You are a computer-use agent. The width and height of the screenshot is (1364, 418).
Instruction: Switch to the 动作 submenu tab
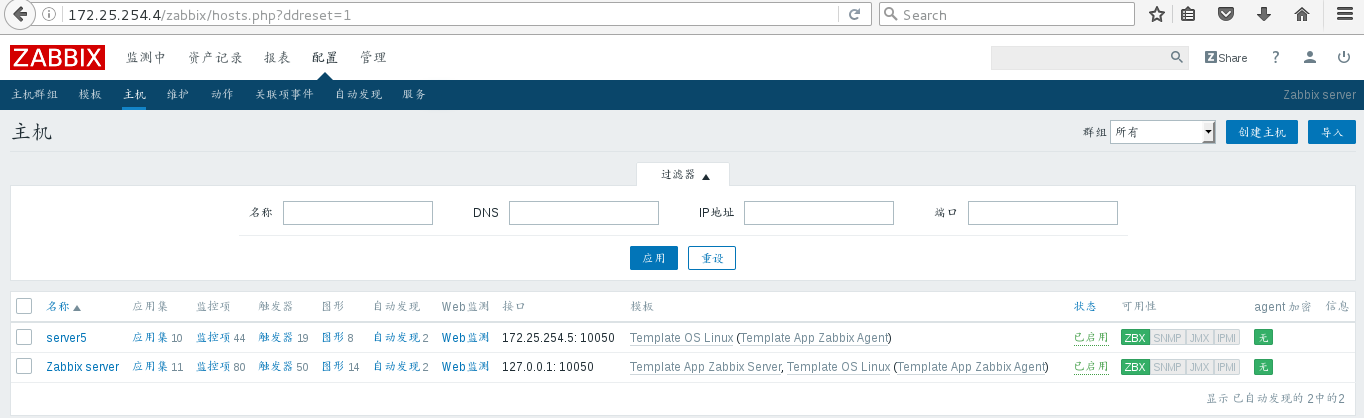tap(222, 95)
